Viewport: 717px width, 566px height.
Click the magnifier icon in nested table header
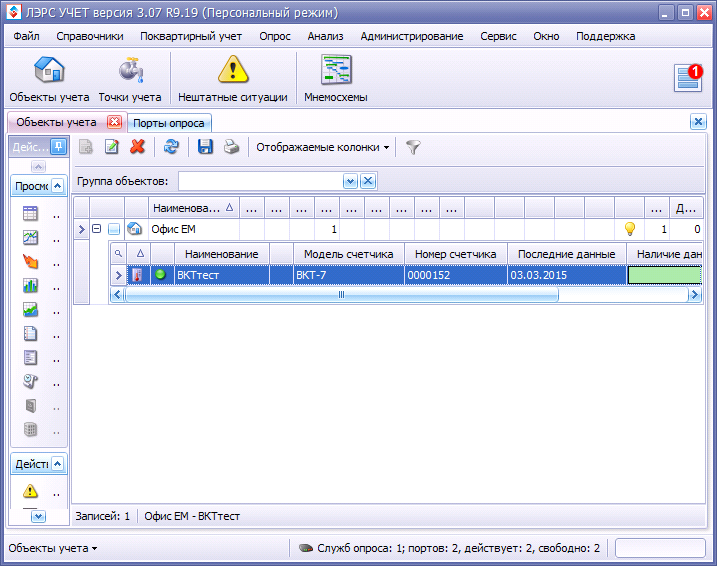118,253
